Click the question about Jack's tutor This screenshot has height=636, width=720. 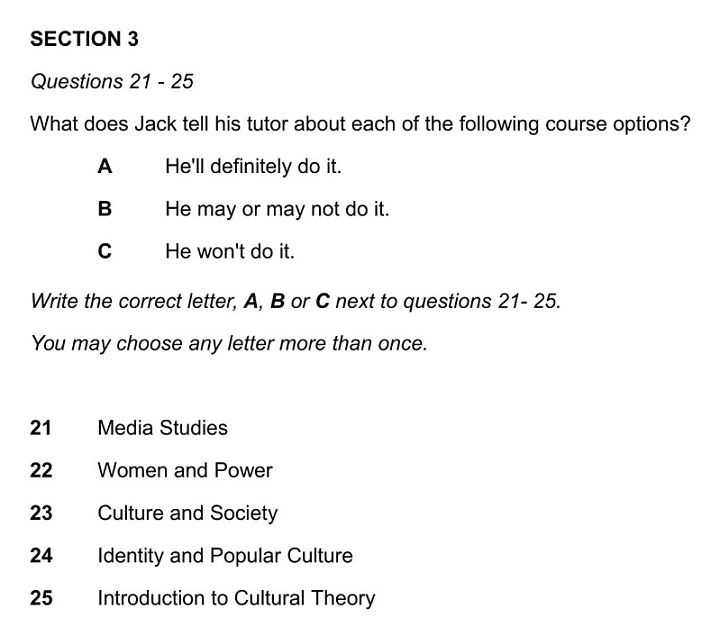[x=360, y=125]
